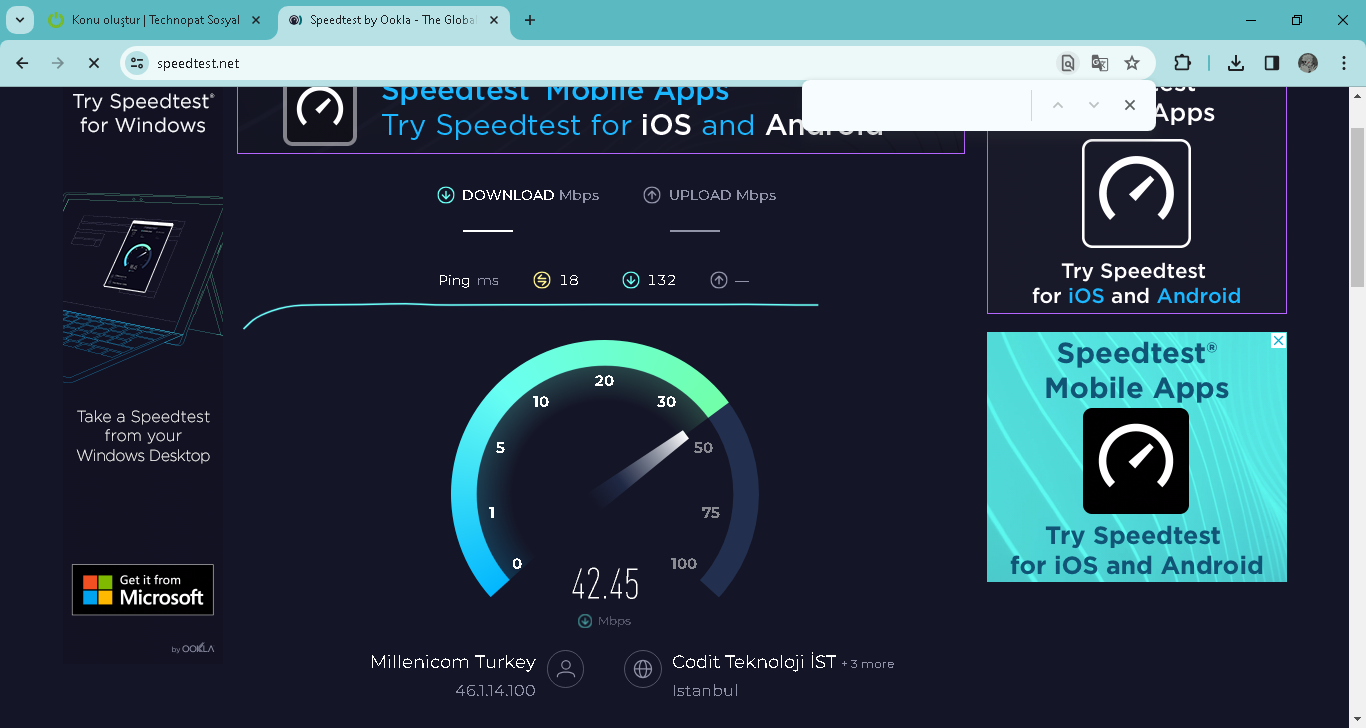Image resolution: width=1366 pixels, height=728 pixels.
Task: Show the browser Downloads panel
Action: coord(1236,63)
